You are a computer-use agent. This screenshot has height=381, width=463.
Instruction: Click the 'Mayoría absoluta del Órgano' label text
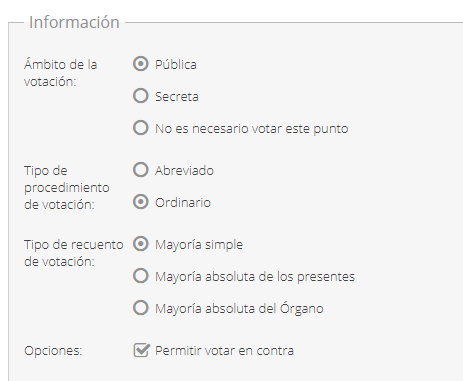pos(239,309)
